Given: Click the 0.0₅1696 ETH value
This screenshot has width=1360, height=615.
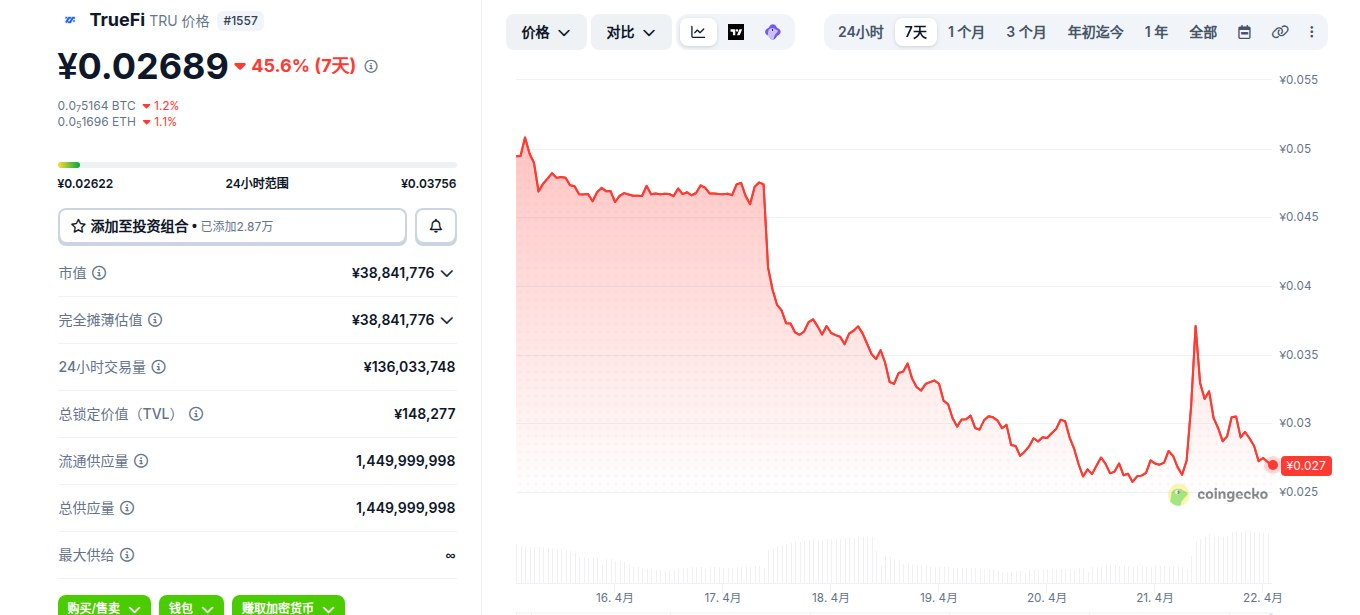Looking at the screenshot, I should (x=96, y=121).
